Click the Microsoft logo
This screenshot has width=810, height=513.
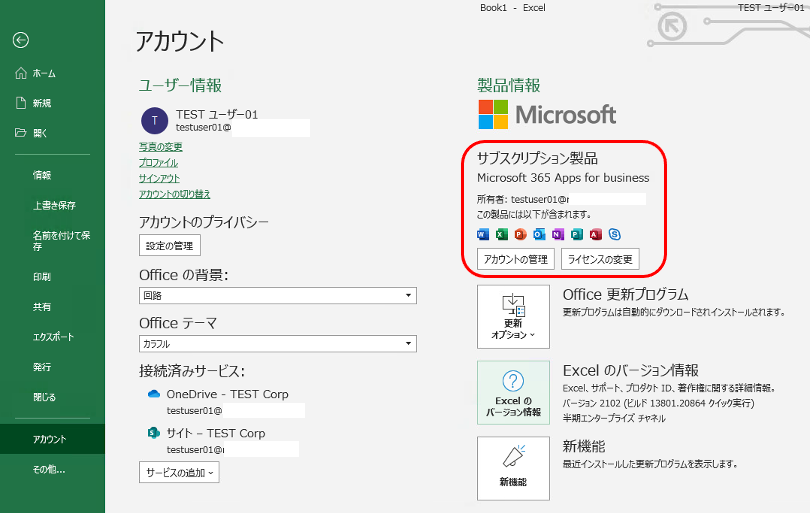point(547,114)
